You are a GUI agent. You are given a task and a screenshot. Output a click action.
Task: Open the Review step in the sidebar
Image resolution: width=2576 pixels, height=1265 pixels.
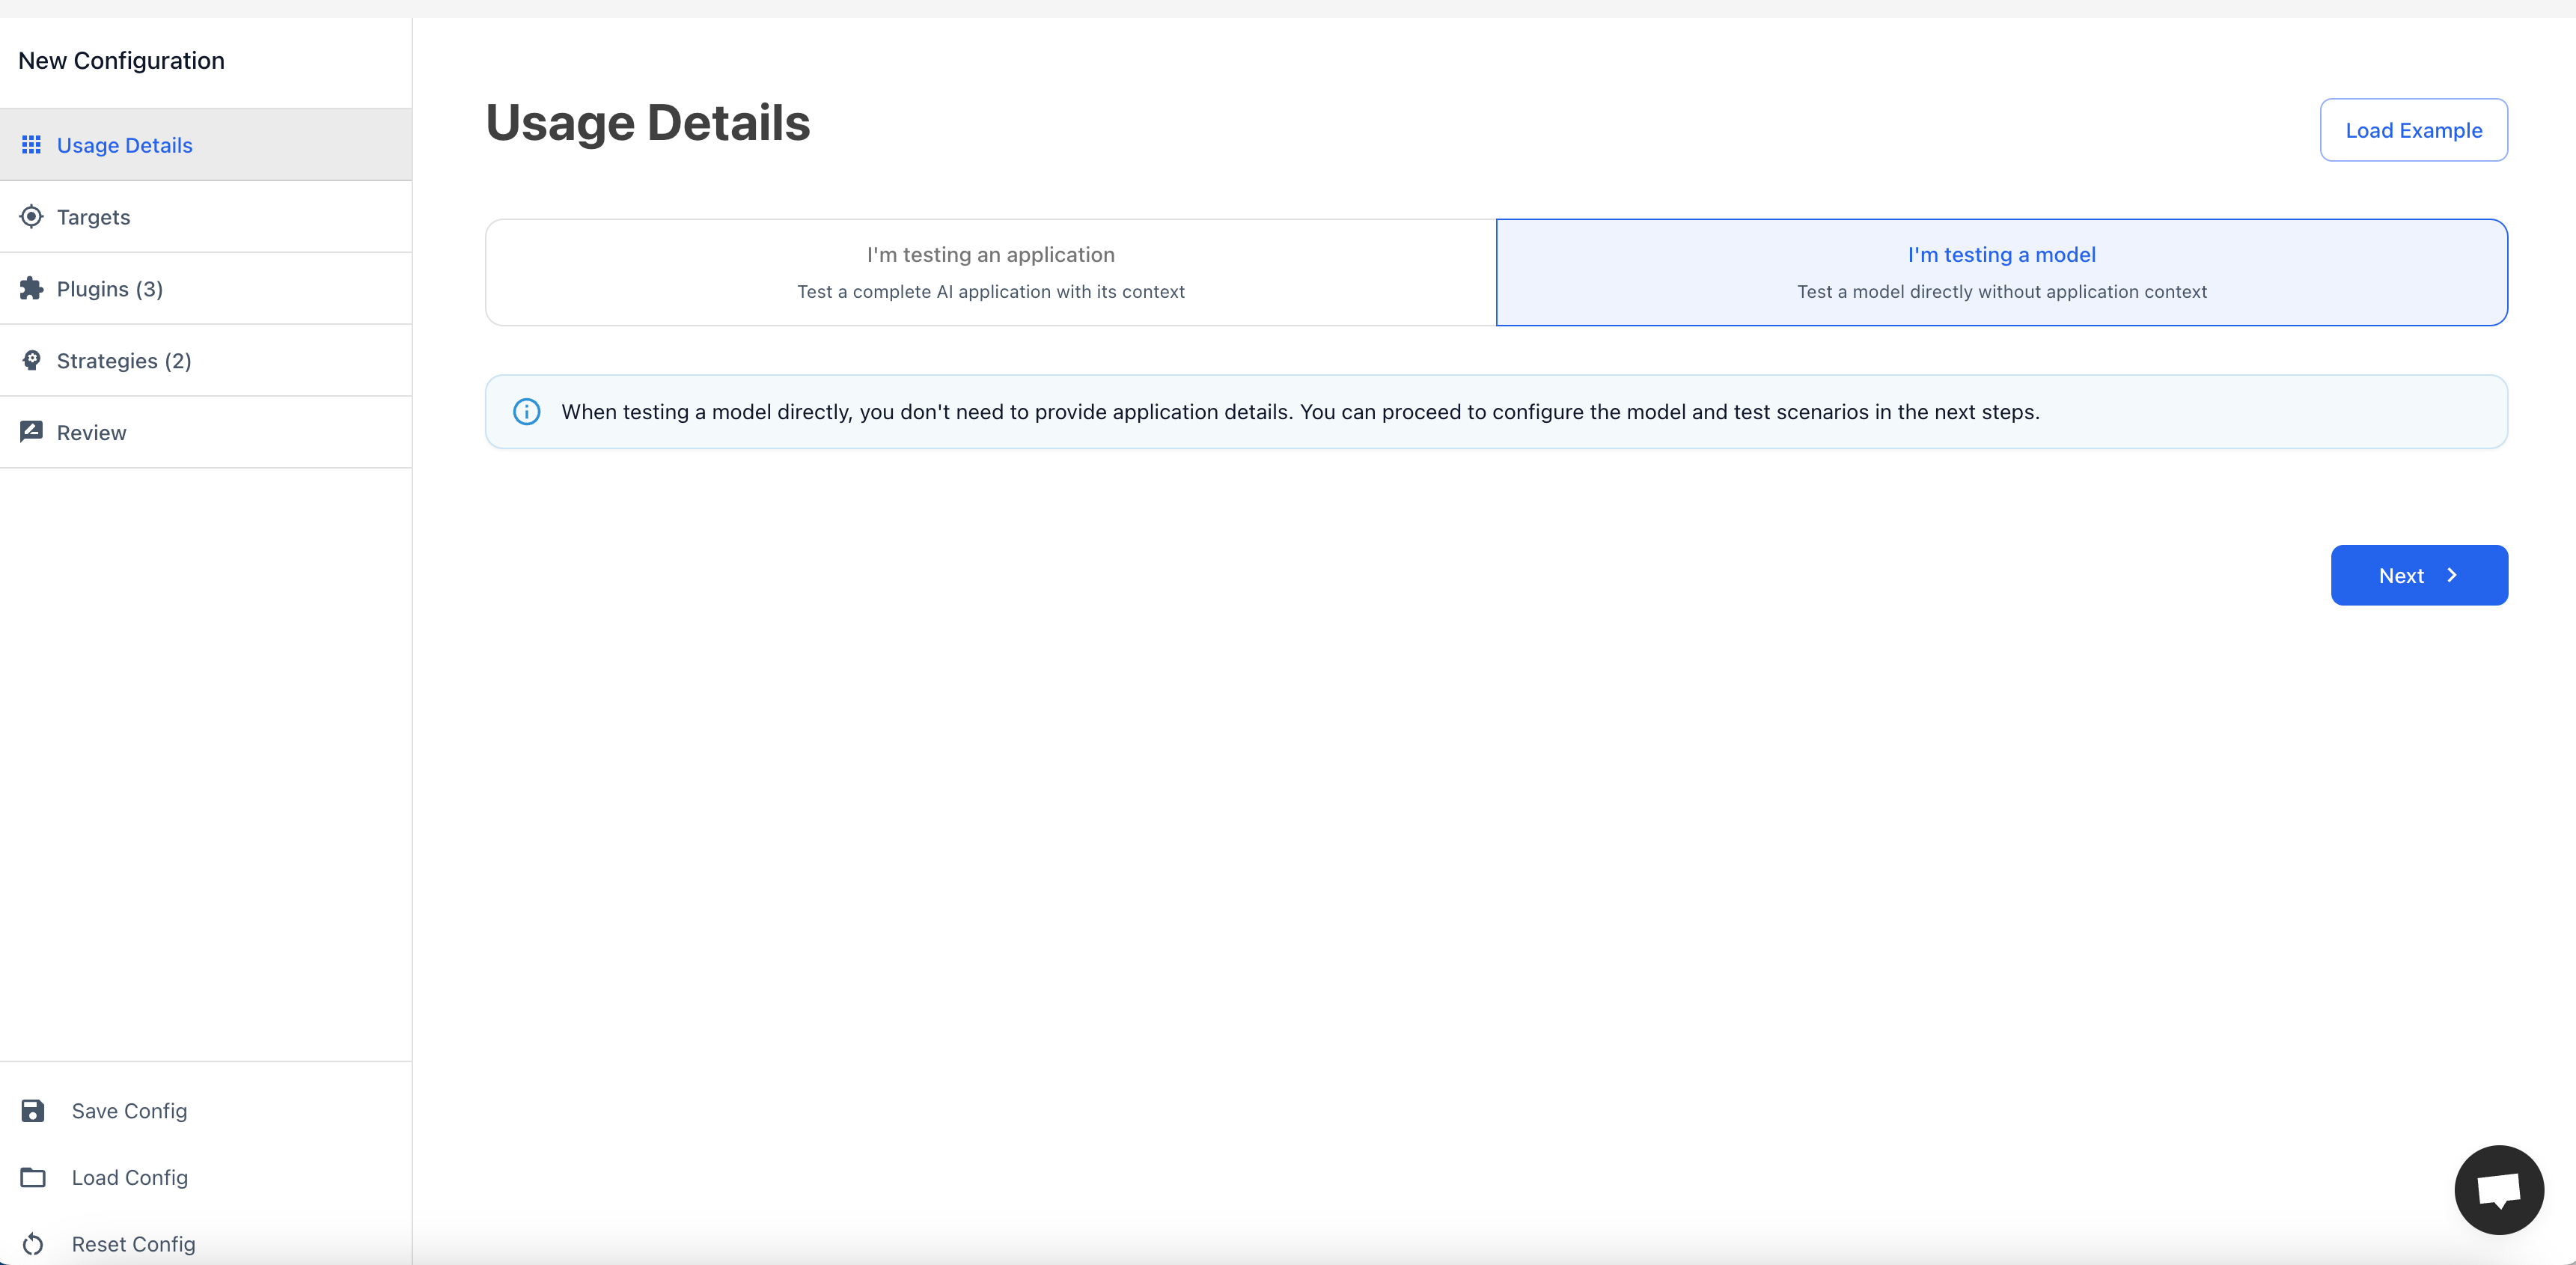pyautogui.click(x=92, y=433)
